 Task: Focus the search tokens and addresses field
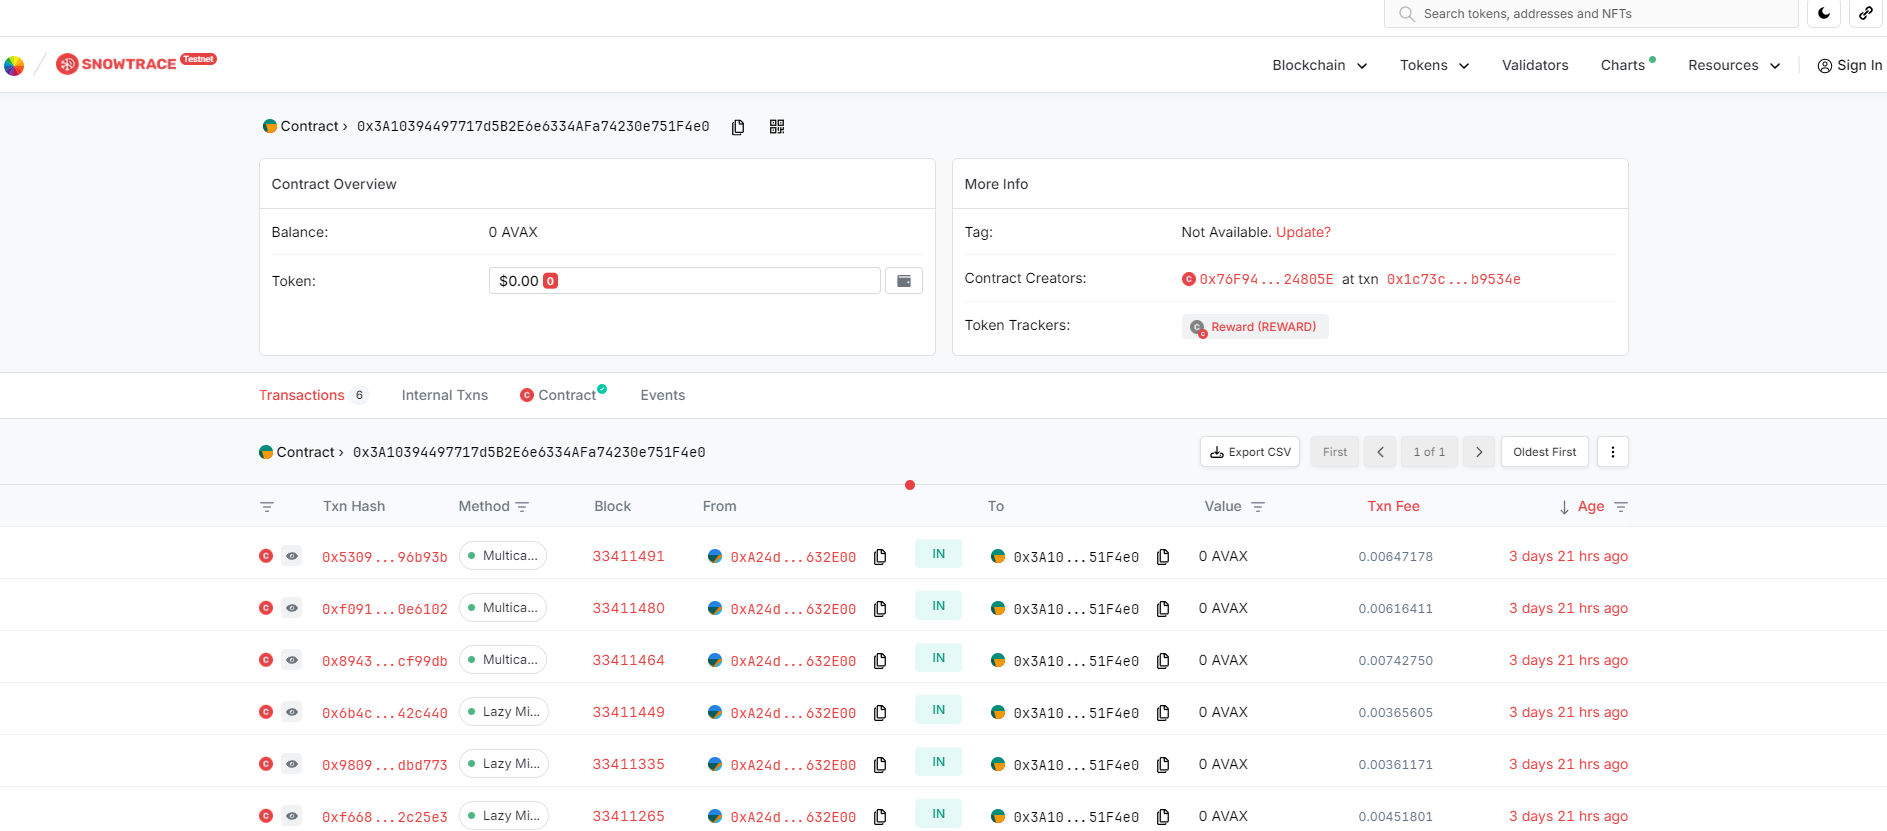[x=1592, y=13]
